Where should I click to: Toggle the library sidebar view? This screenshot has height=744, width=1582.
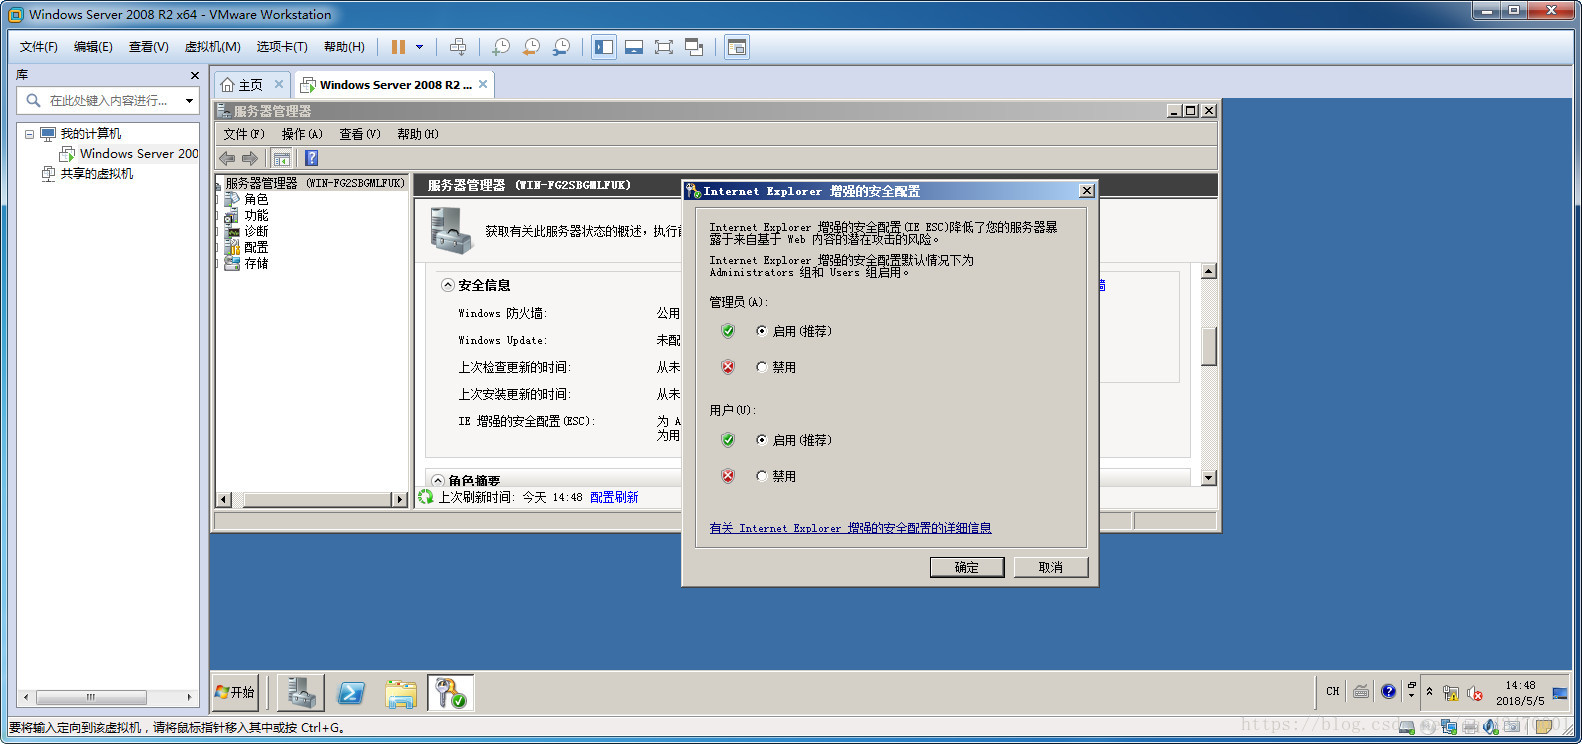pos(604,47)
